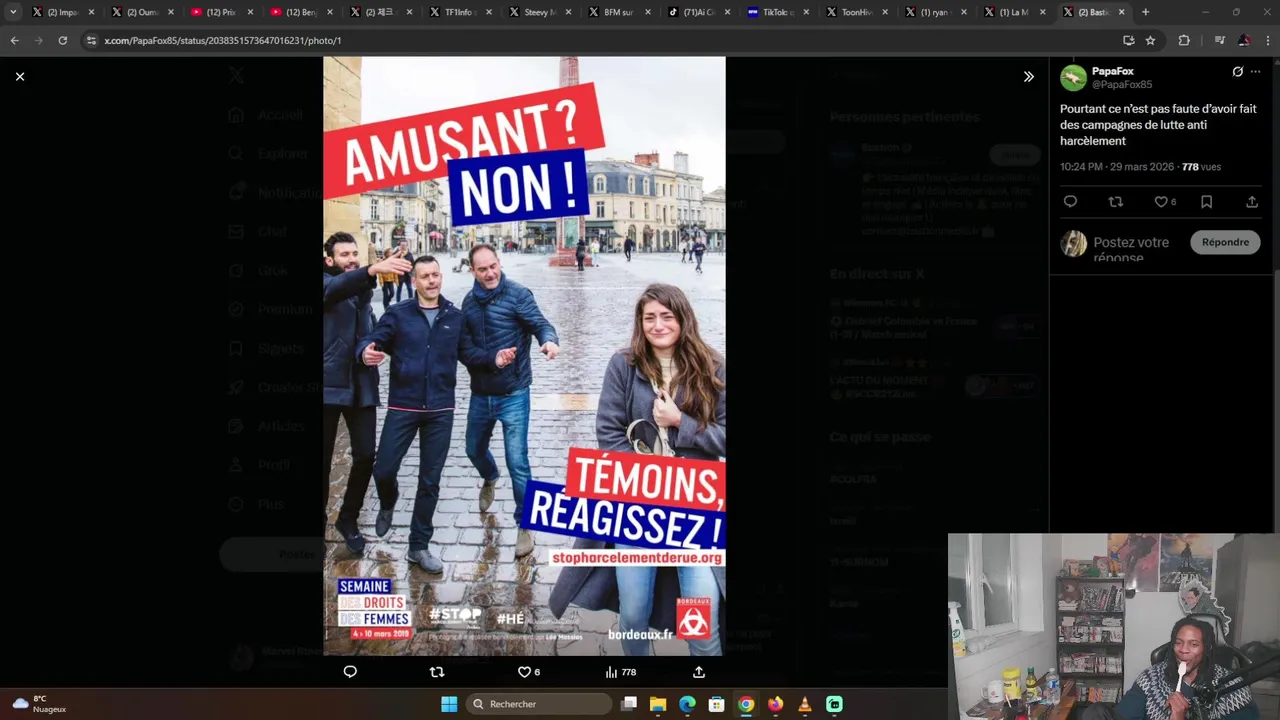Open the three-dot more menu on tweet
Image resolution: width=1280 pixels, height=720 pixels.
click(1256, 72)
